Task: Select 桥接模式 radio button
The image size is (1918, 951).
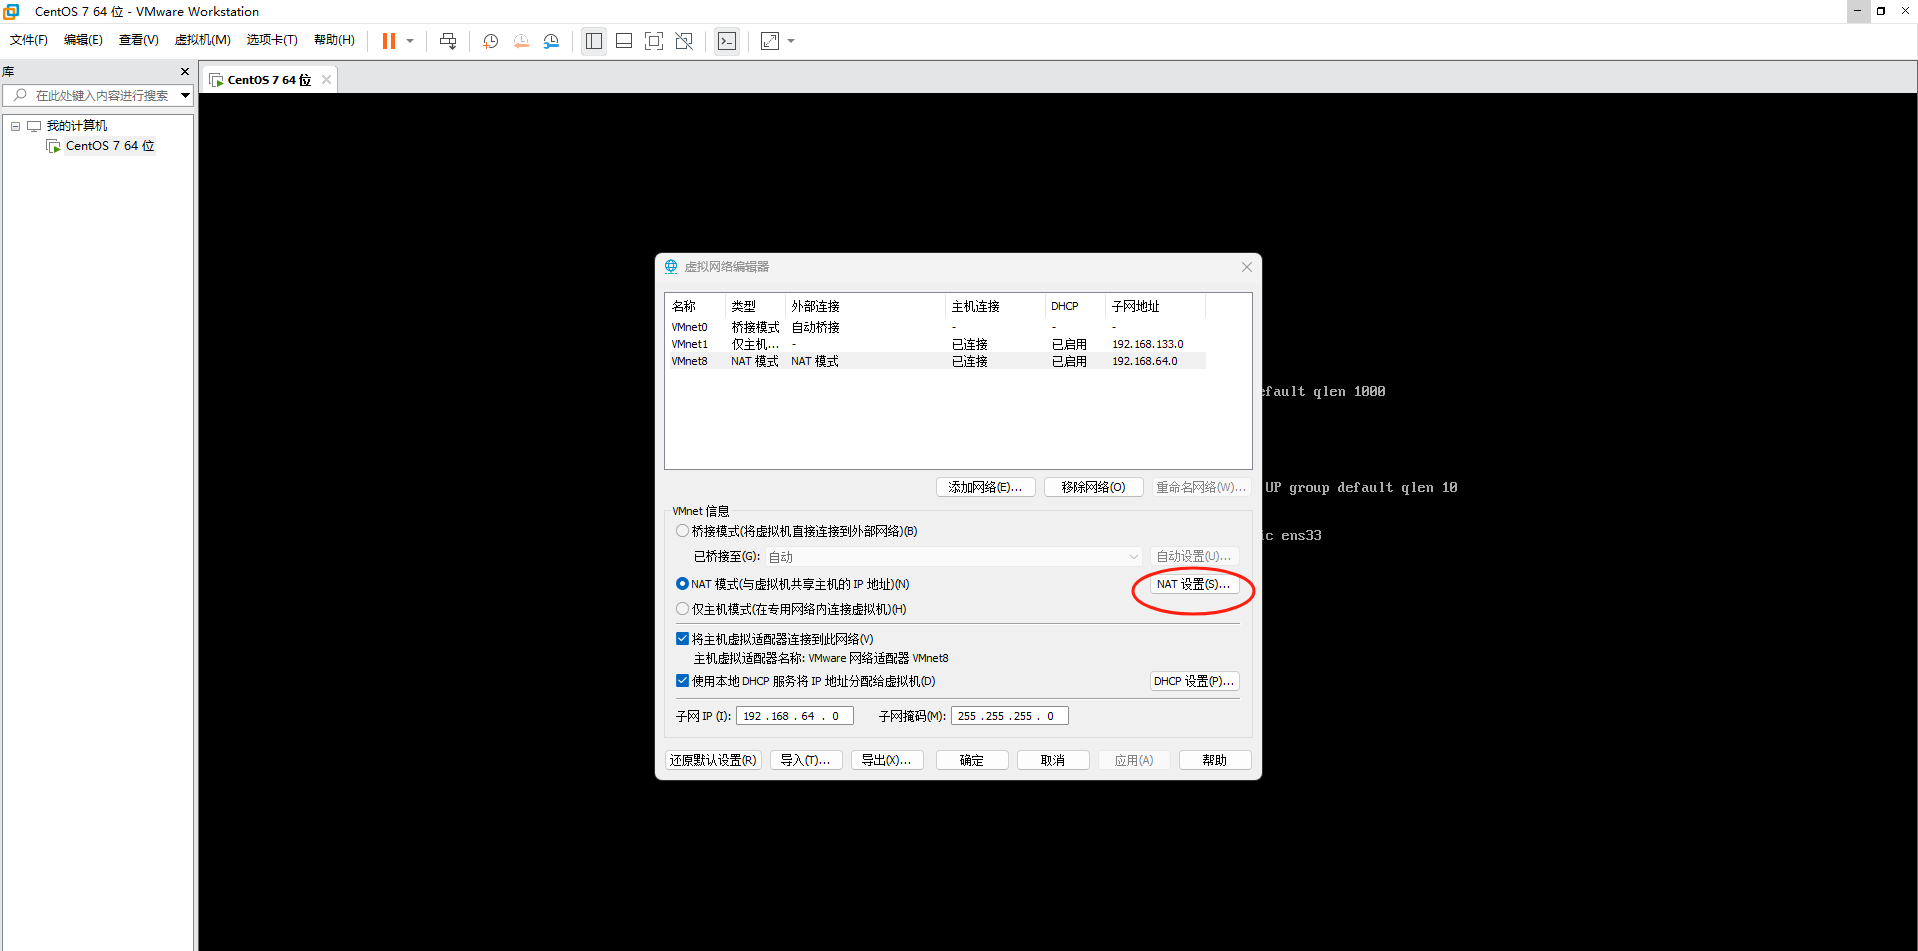Action: click(682, 531)
